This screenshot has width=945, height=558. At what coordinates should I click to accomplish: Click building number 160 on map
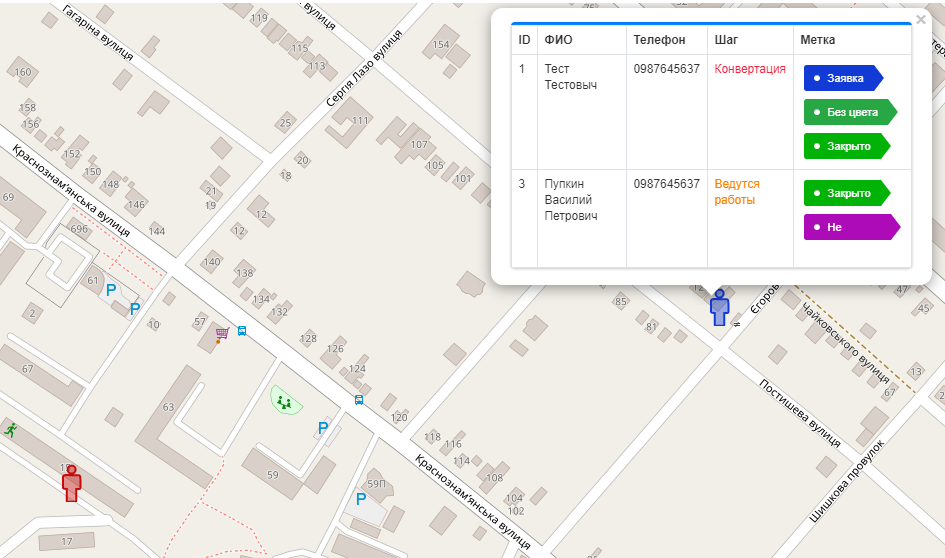point(23,72)
